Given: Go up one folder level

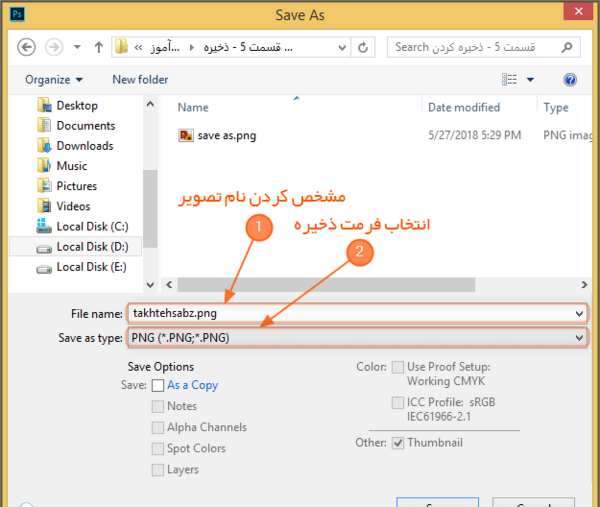Looking at the screenshot, I should (99, 47).
